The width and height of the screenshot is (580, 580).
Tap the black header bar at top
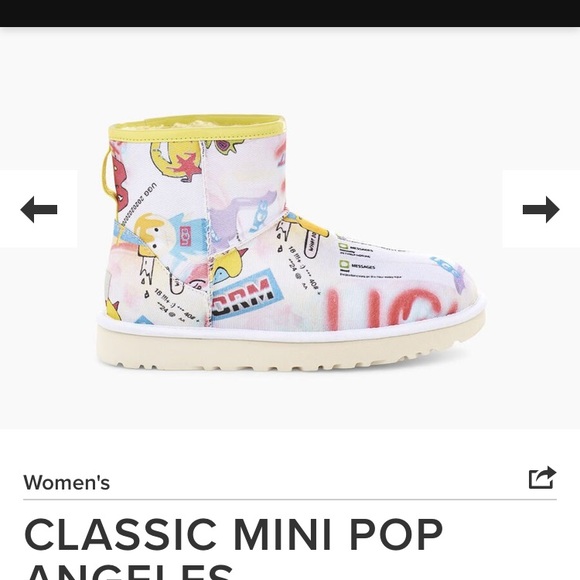[x=290, y=13]
